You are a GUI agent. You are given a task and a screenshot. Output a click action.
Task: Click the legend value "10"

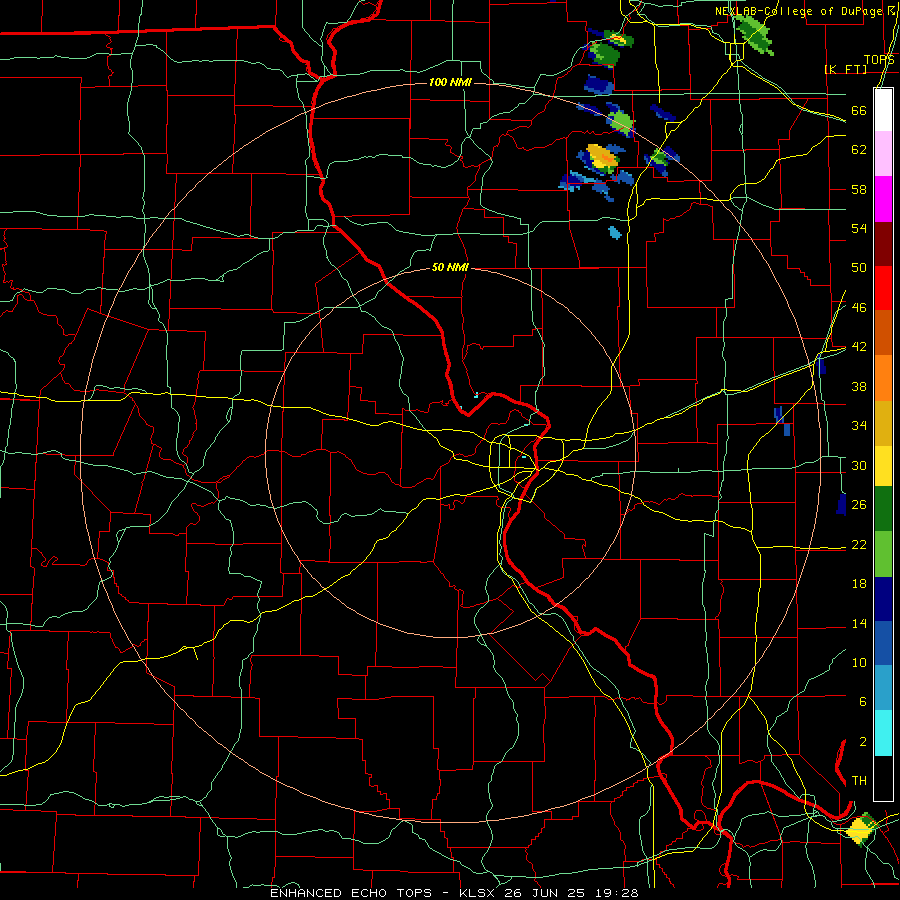(859, 662)
